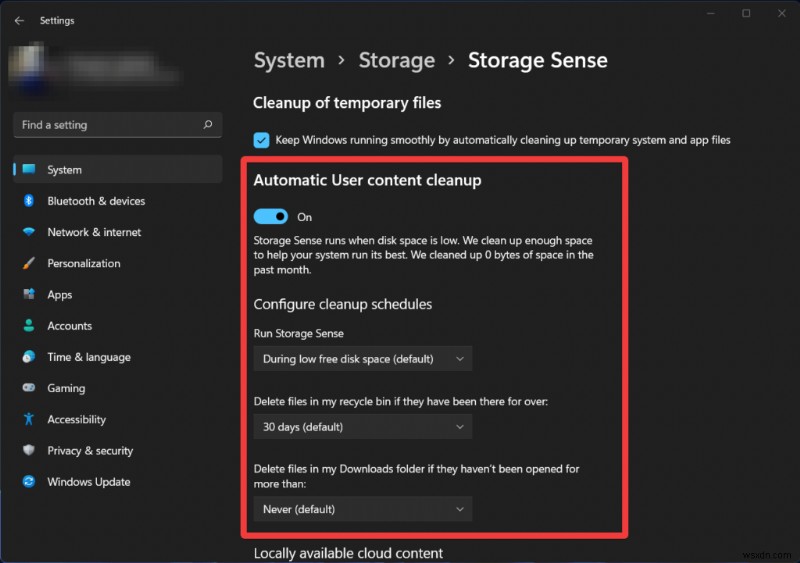800x563 pixels.
Task: Click the Apps icon in sidebar
Action: click(29, 294)
